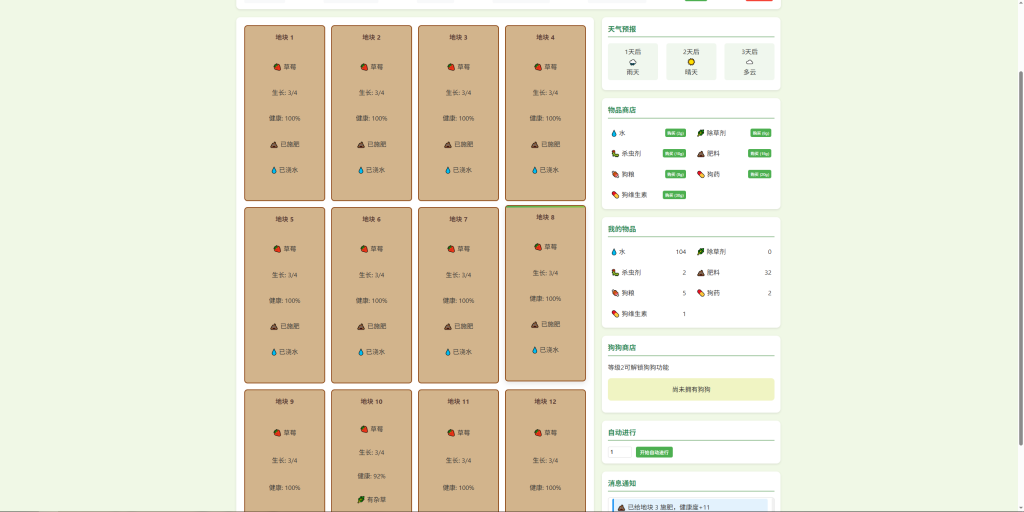
Task: Click the 天气预报 section heading
Action: [622, 29]
